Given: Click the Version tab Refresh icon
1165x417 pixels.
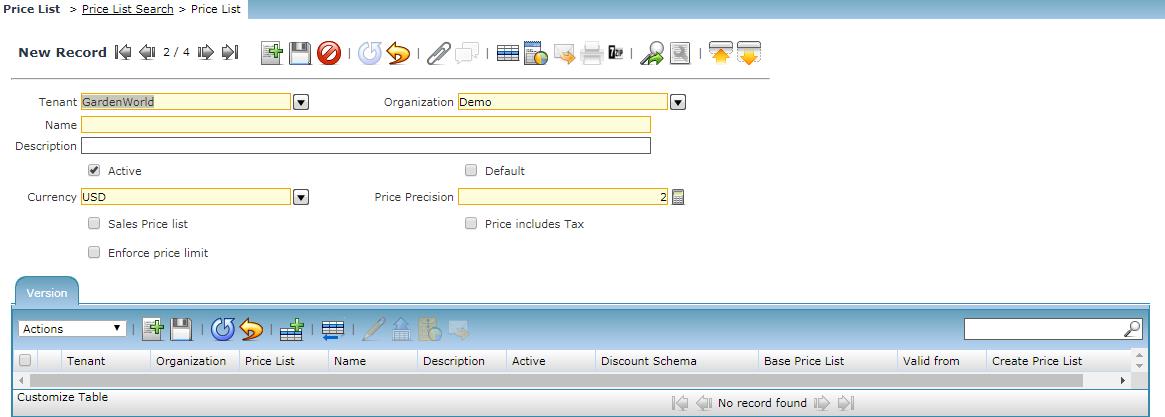Looking at the screenshot, I should pos(222,329).
